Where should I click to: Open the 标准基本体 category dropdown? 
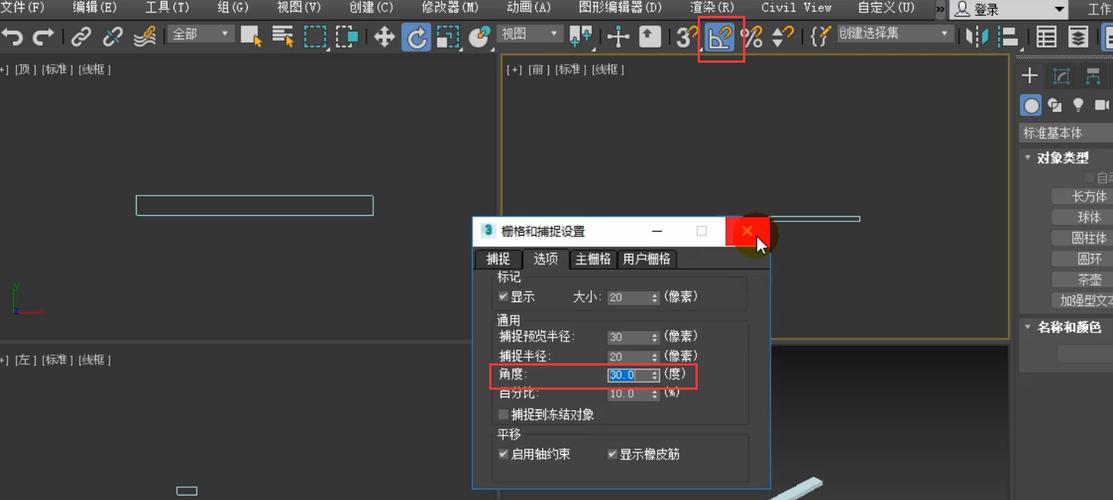point(1066,133)
